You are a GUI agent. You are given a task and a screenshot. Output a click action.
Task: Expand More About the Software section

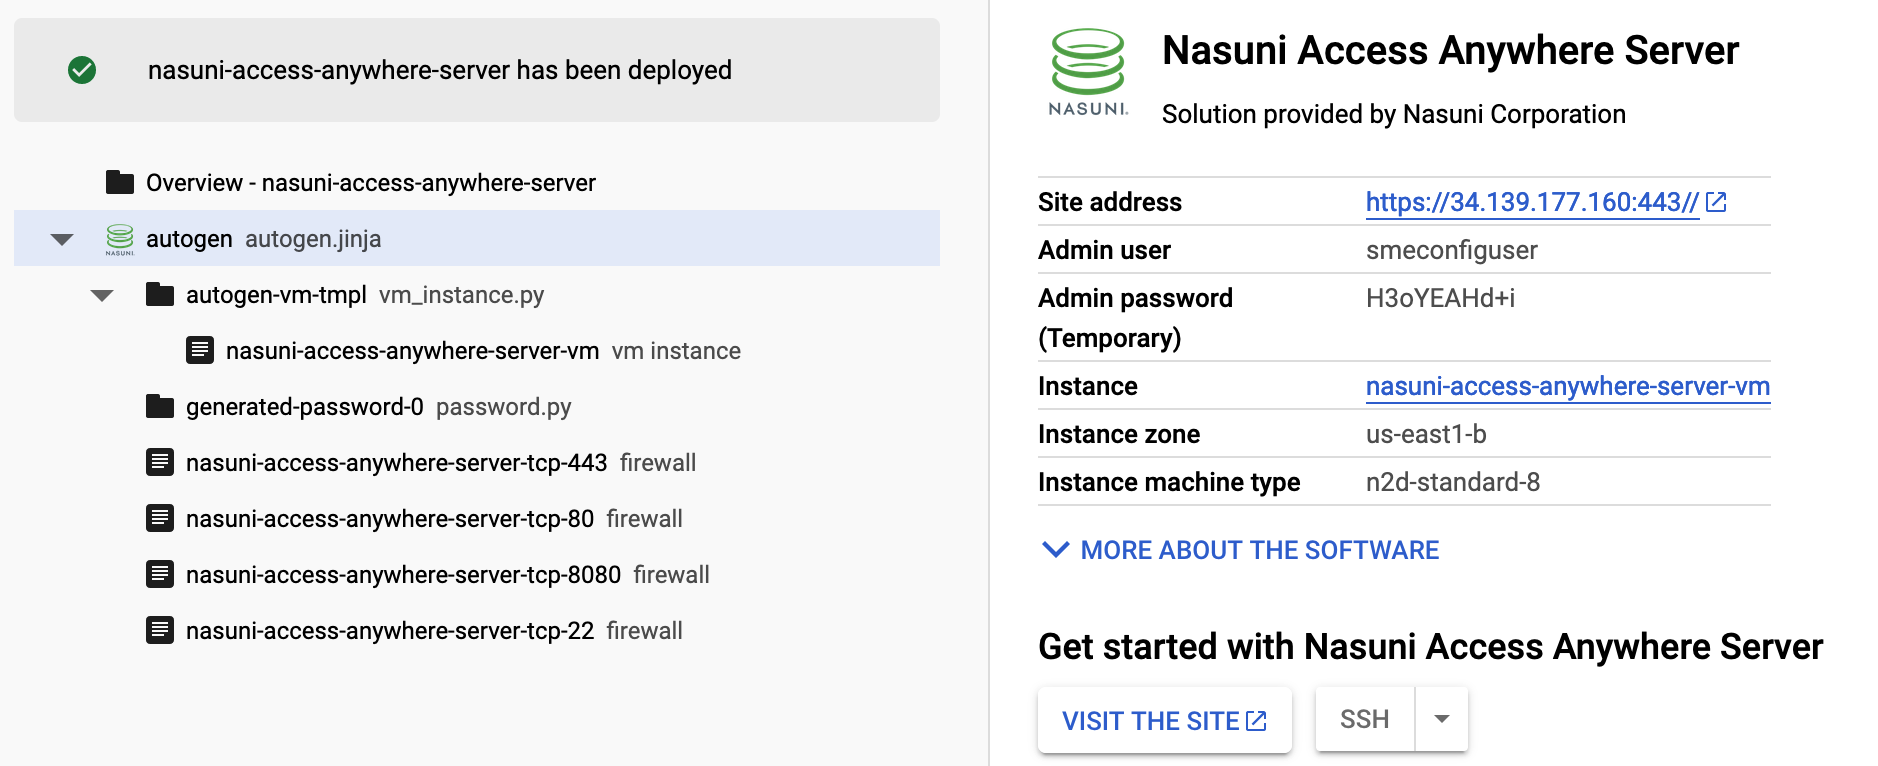click(1240, 550)
